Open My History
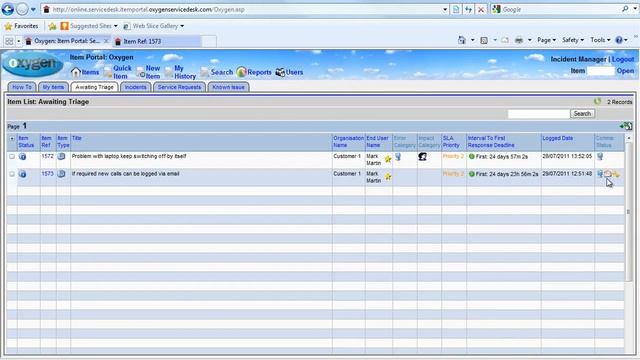This screenshot has width=640, height=360. coord(180,72)
